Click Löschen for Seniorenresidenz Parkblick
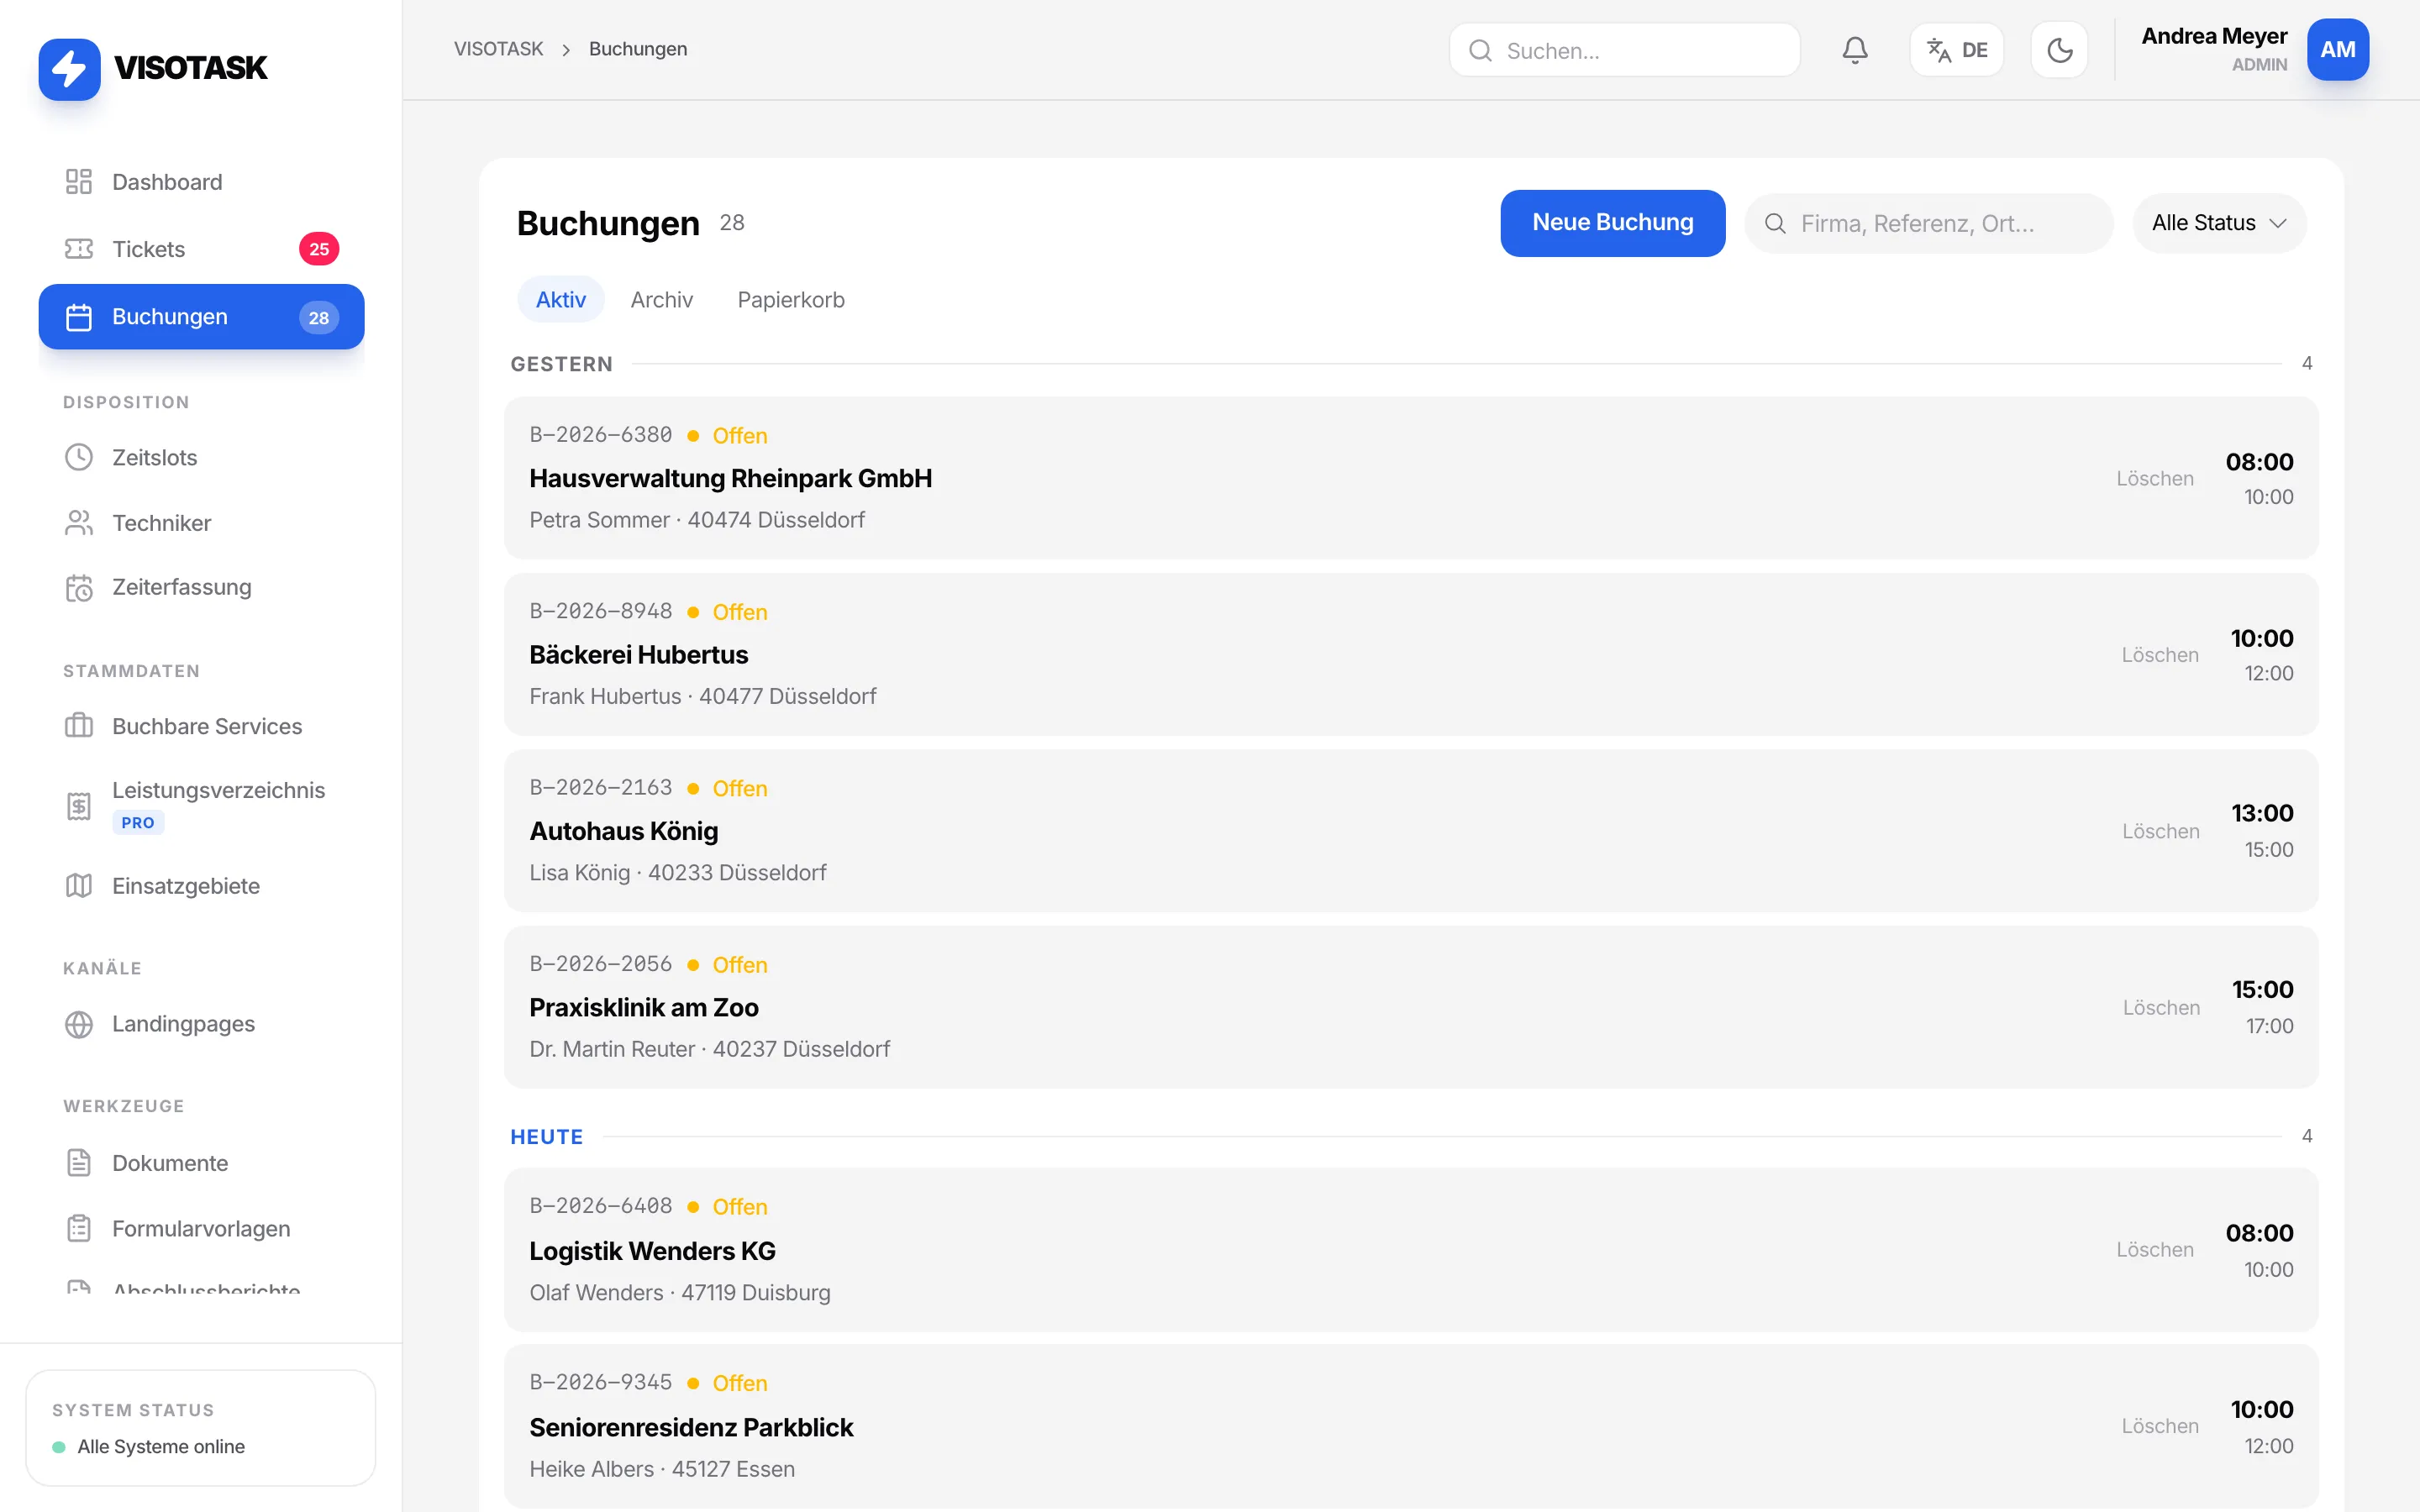2420x1512 pixels. pos(2160,1426)
